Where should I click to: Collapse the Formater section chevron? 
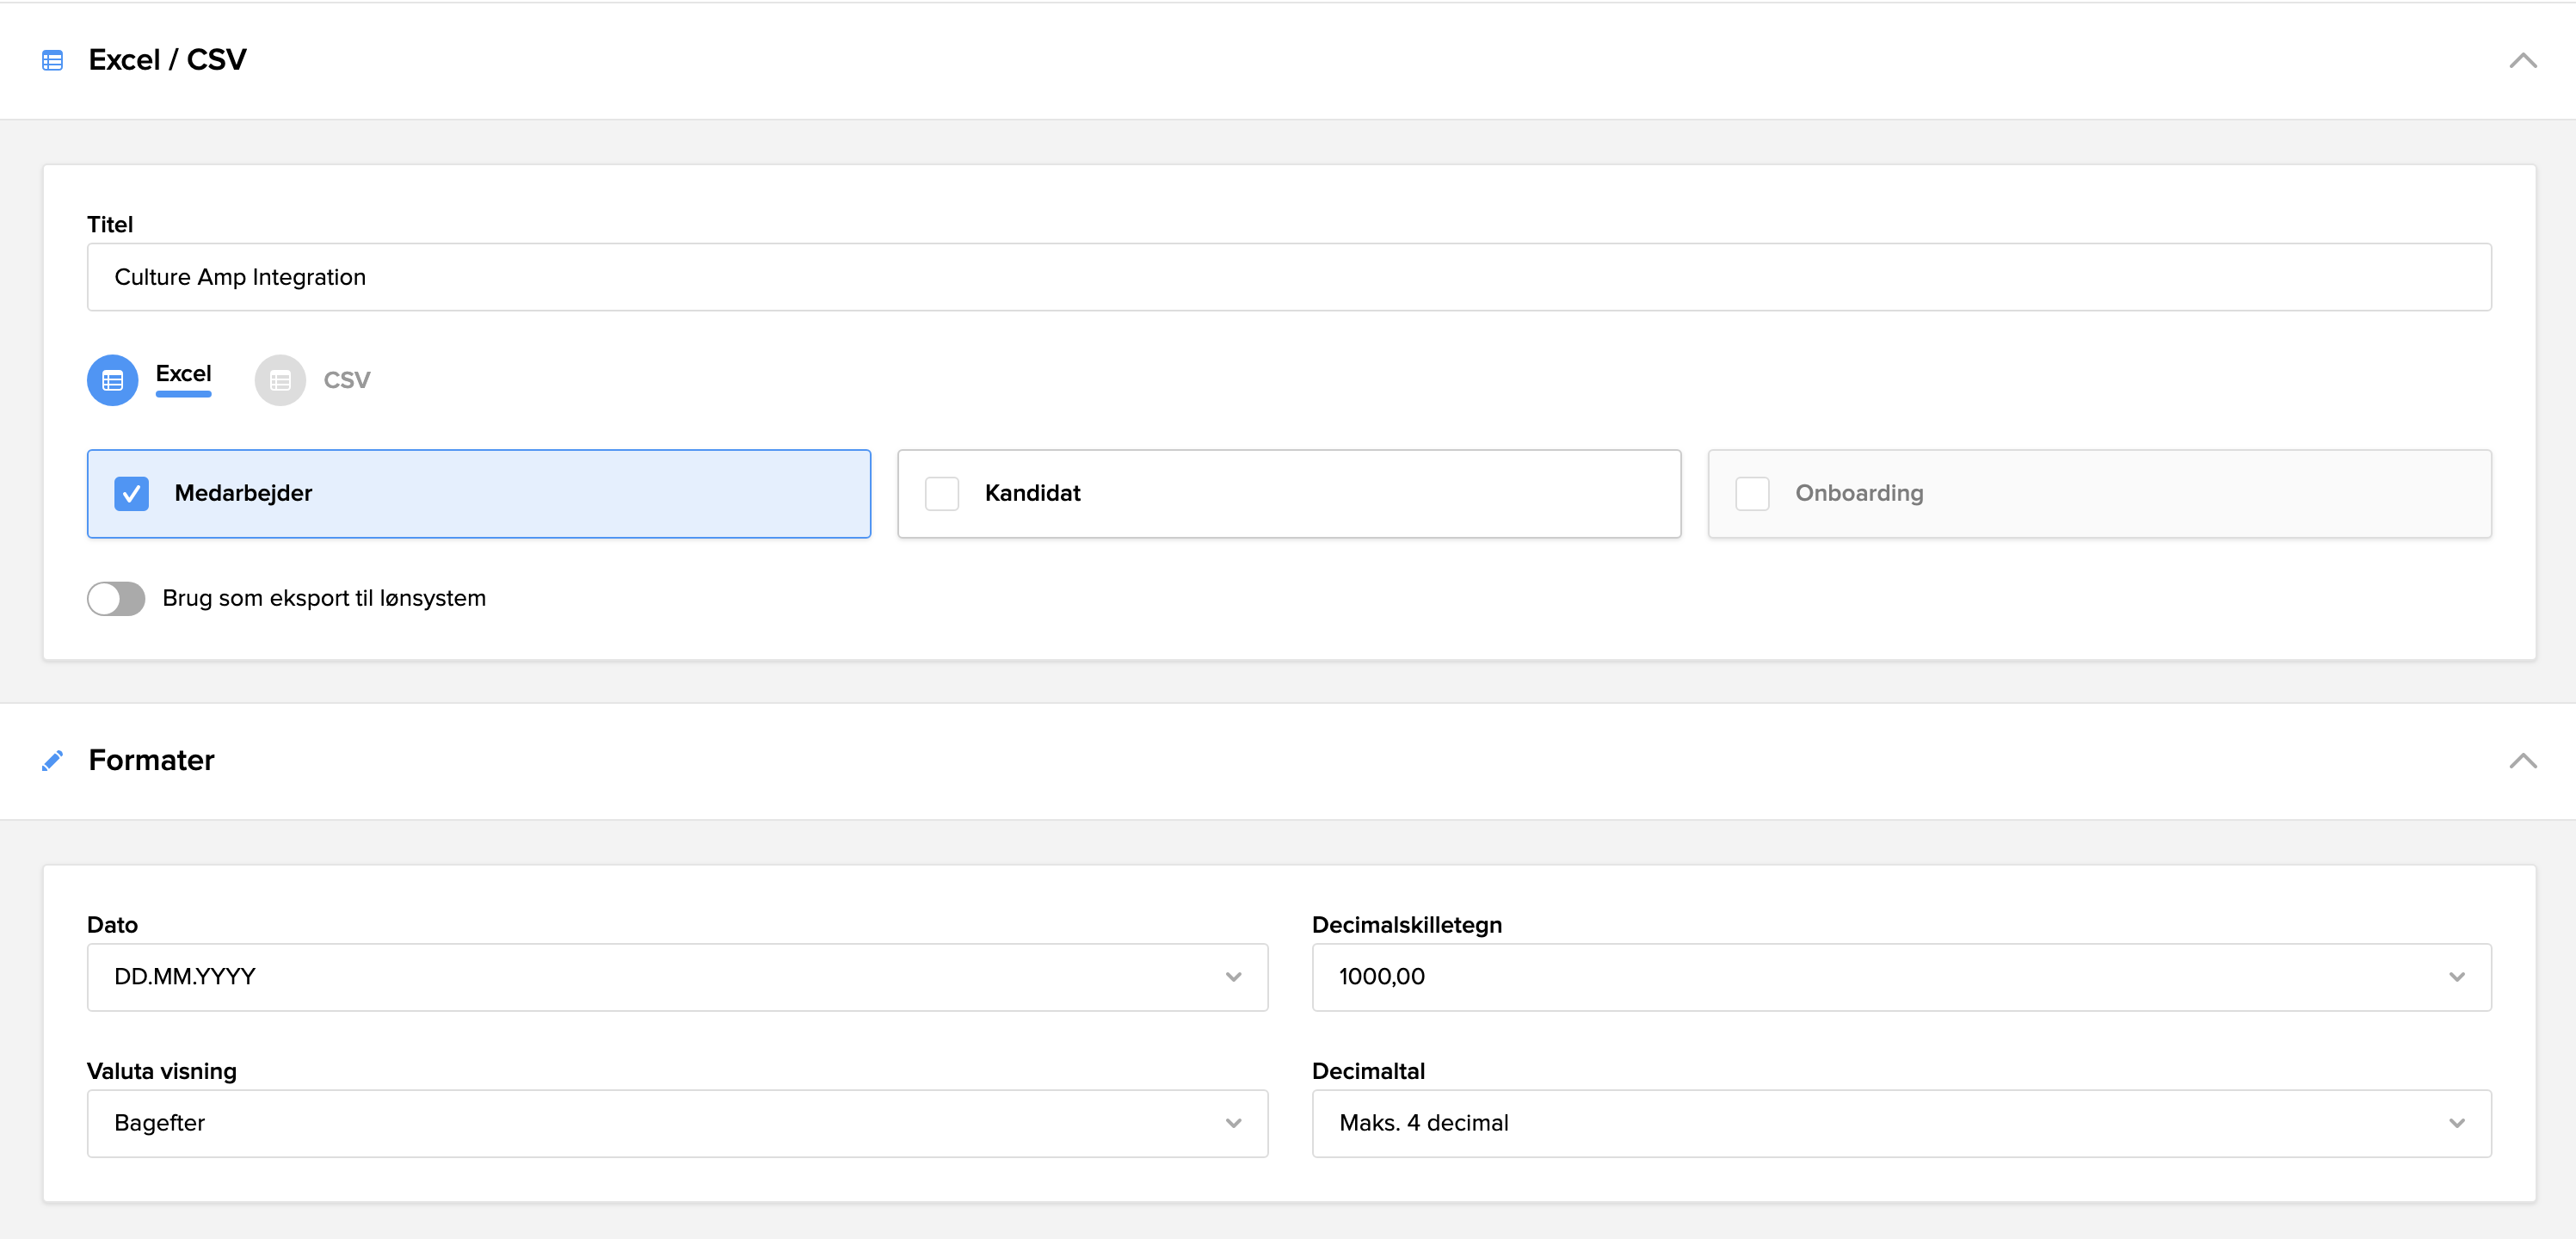coord(2522,761)
